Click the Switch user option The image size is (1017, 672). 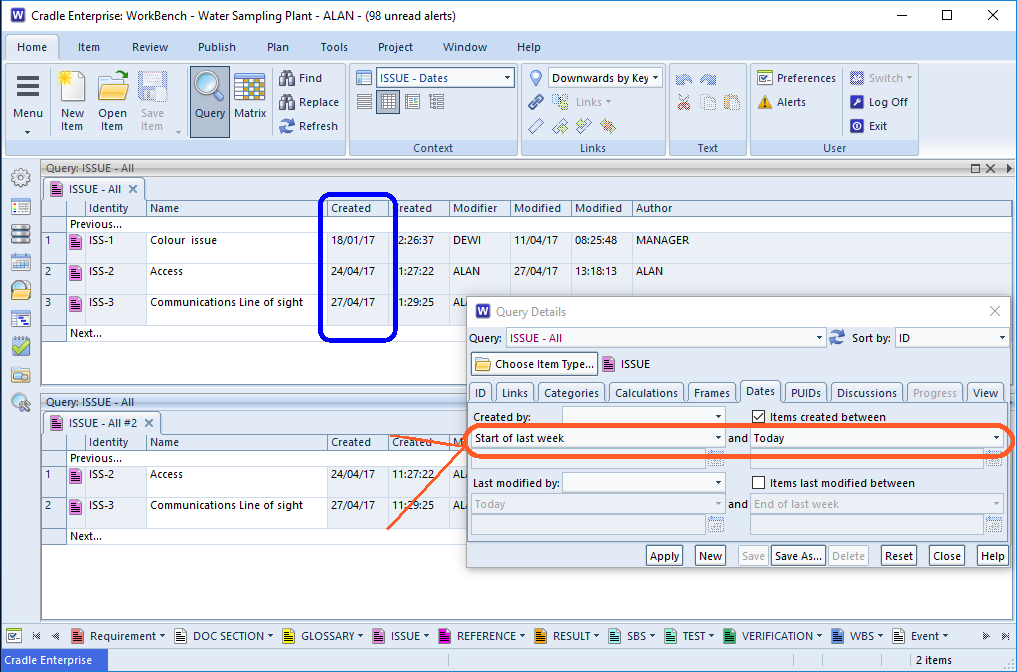pos(881,78)
